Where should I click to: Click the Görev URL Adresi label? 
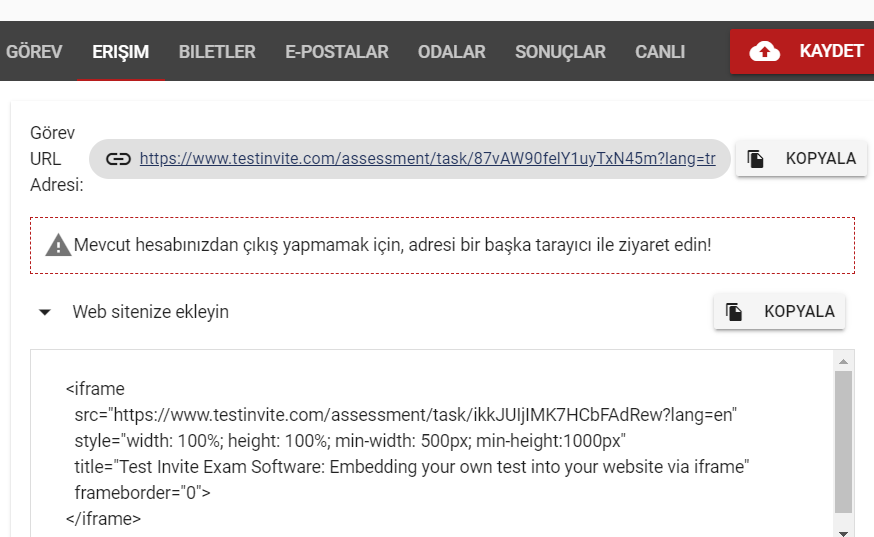pos(56,159)
